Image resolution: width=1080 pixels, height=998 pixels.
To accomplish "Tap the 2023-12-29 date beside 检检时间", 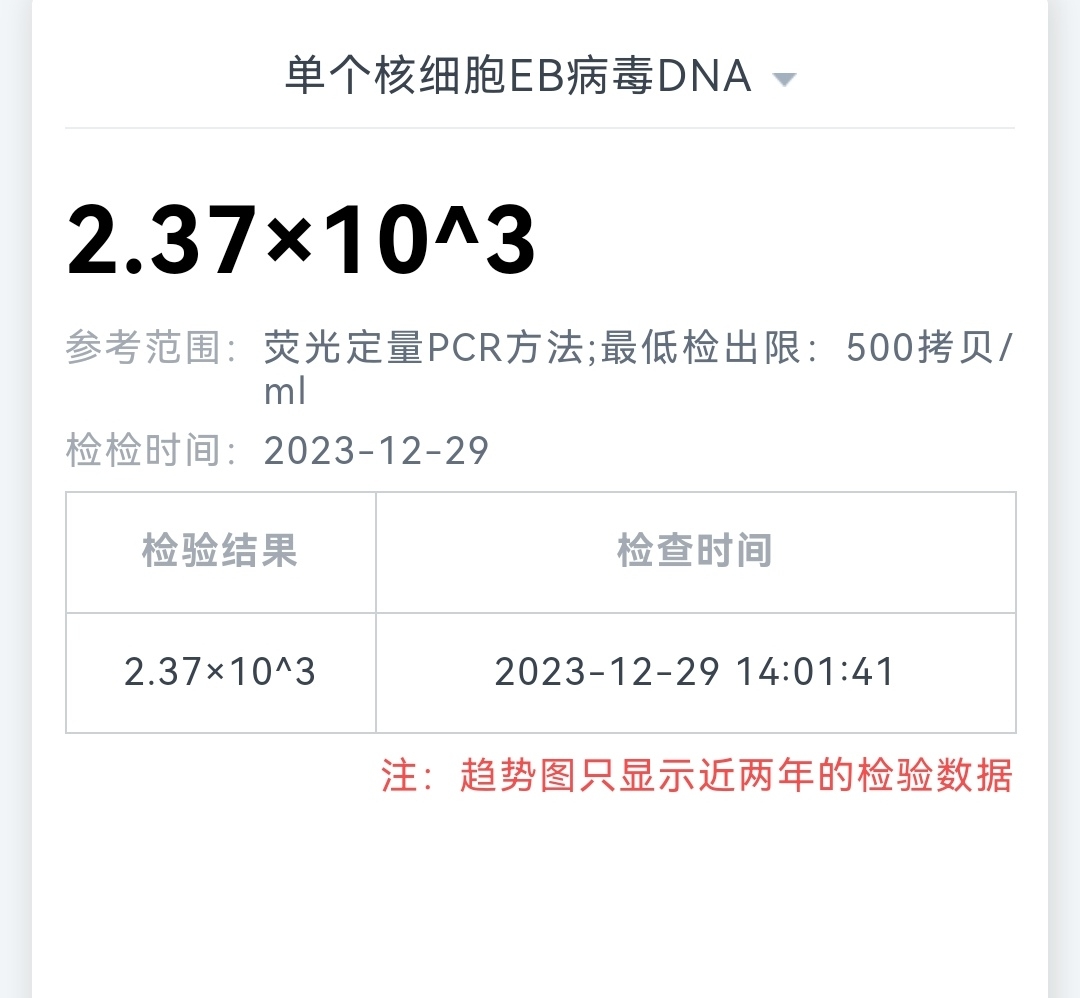I will pyautogui.click(x=376, y=451).
